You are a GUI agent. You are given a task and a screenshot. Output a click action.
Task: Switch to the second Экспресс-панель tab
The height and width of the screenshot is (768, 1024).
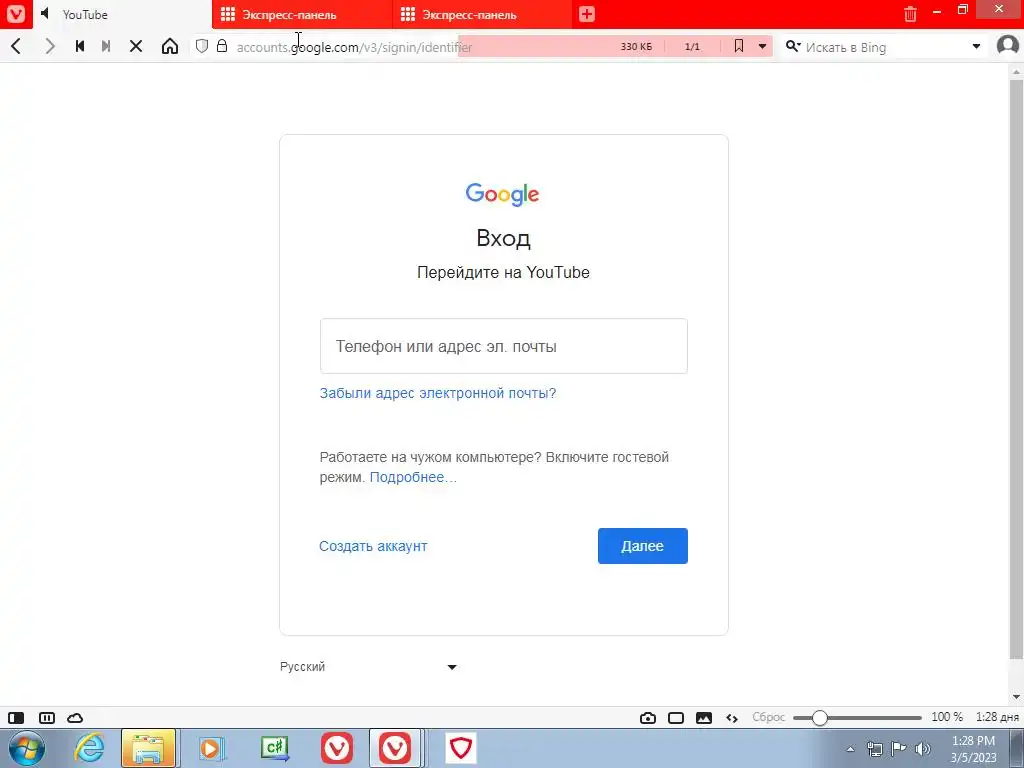(x=482, y=14)
